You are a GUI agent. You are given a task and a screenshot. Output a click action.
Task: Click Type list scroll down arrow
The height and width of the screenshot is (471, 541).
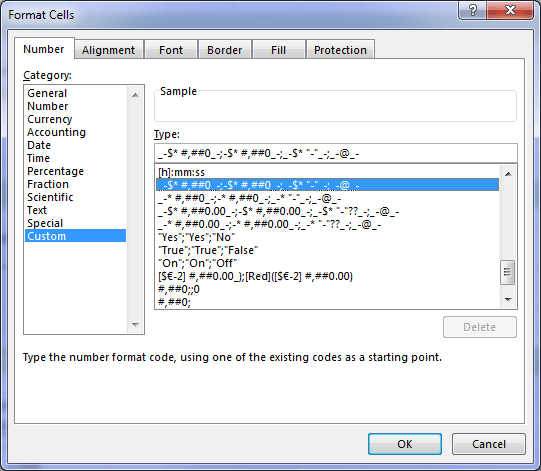tap(508, 300)
